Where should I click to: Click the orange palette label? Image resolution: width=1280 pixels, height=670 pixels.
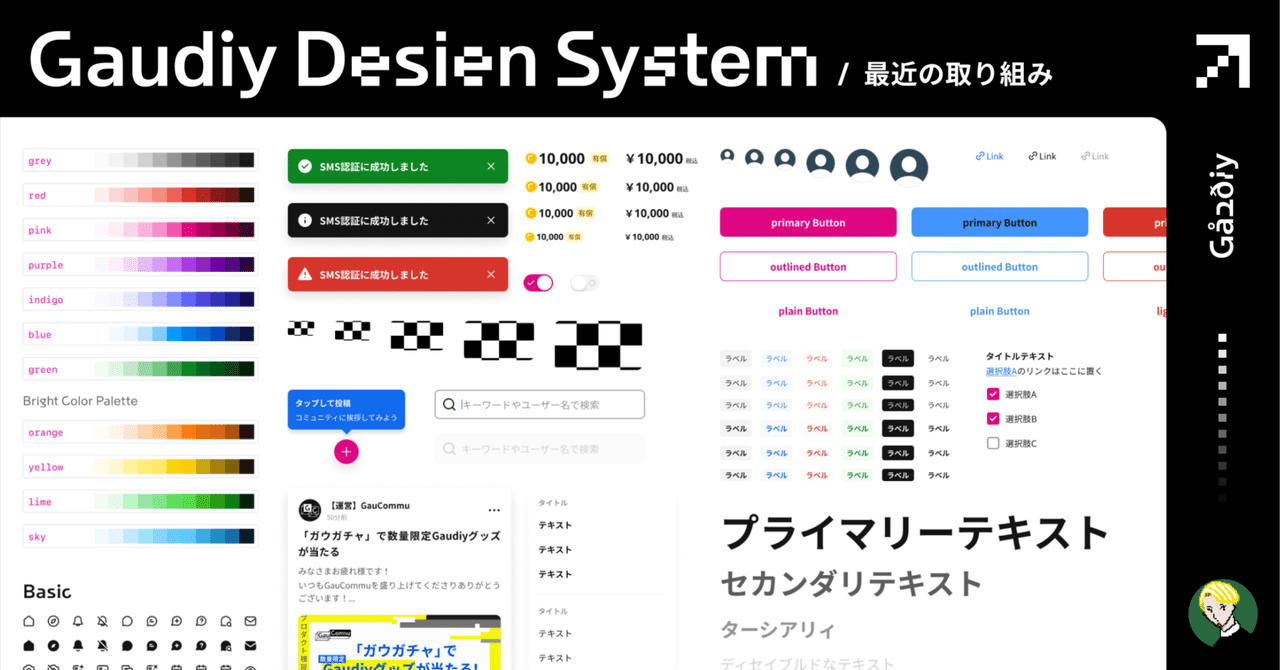click(46, 433)
